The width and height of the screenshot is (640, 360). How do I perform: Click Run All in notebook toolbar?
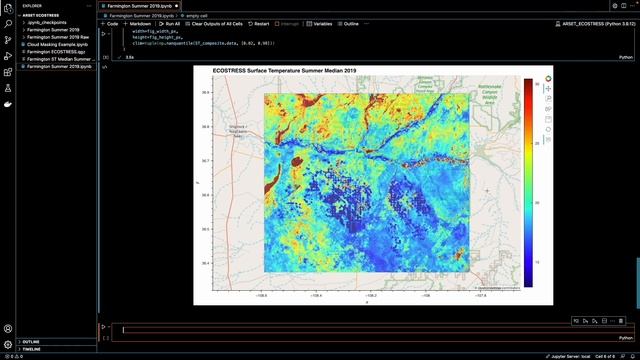click(169, 24)
